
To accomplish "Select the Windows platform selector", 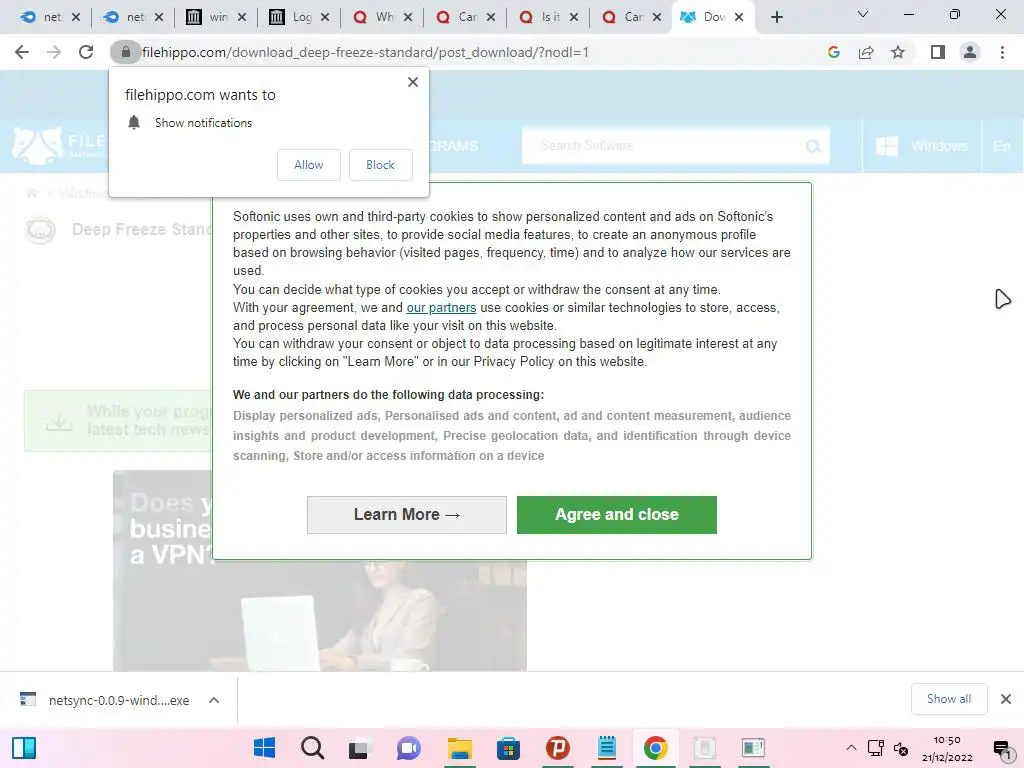I will [921, 146].
